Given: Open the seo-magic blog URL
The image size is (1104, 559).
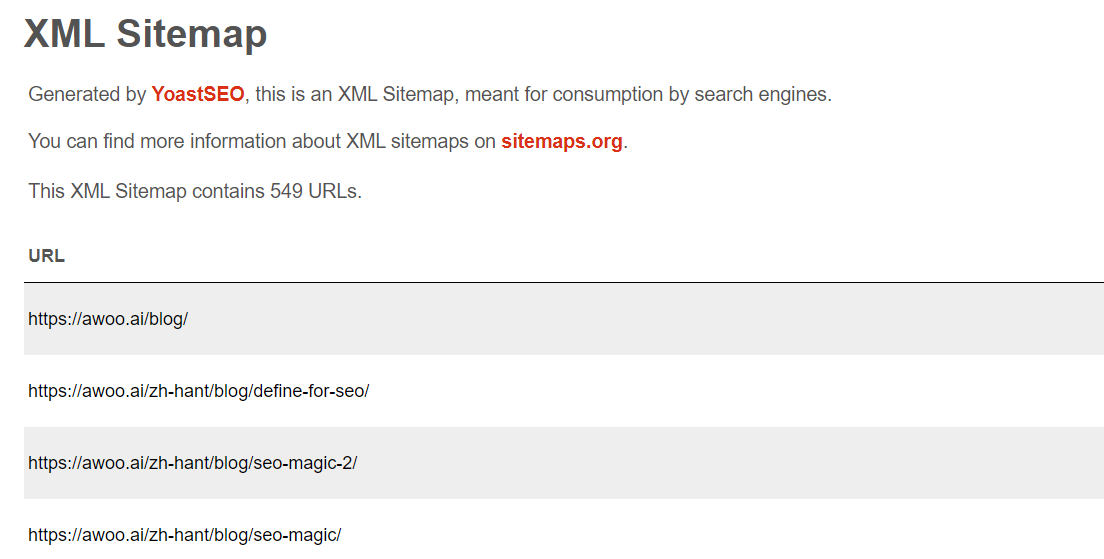Looking at the screenshot, I should [x=184, y=534].
